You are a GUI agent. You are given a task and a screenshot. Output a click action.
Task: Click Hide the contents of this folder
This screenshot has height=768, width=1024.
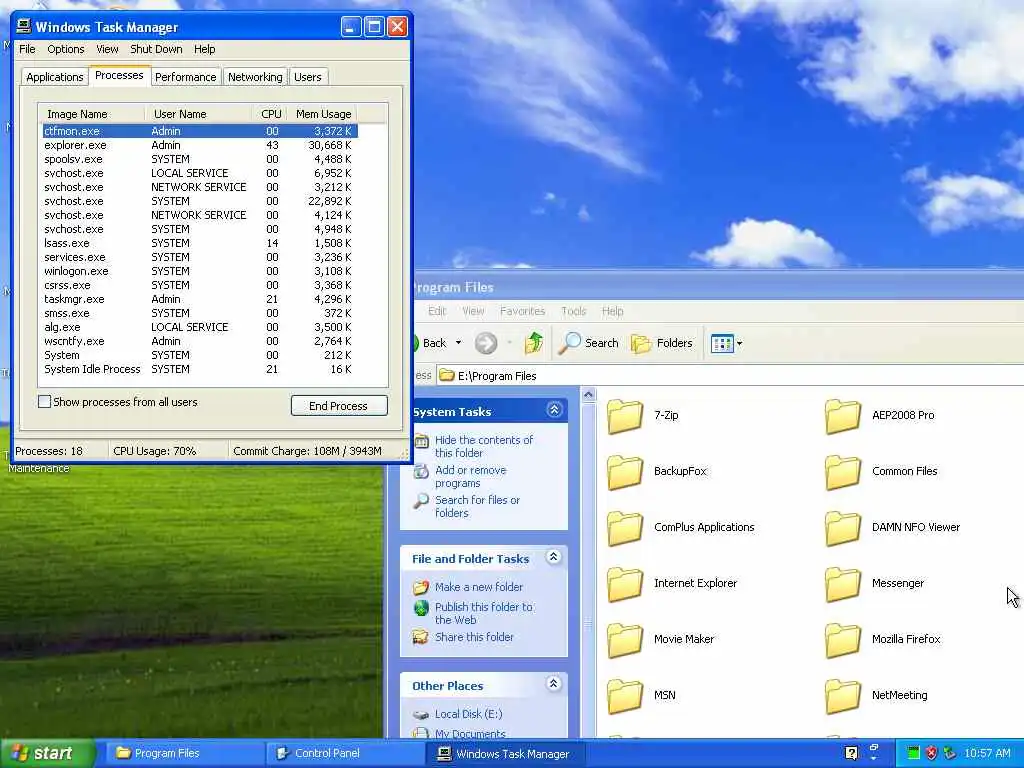pos(484,447)
